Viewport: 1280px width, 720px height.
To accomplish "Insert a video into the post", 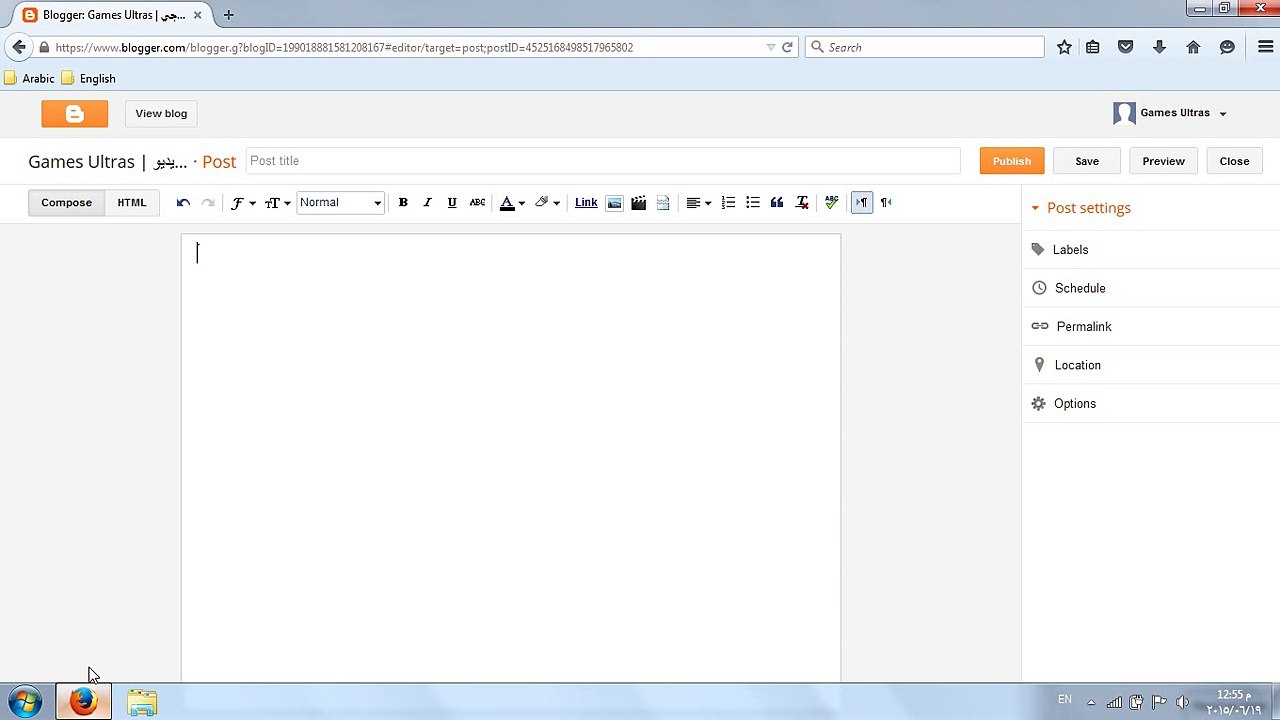I will (x=638, y=203).
